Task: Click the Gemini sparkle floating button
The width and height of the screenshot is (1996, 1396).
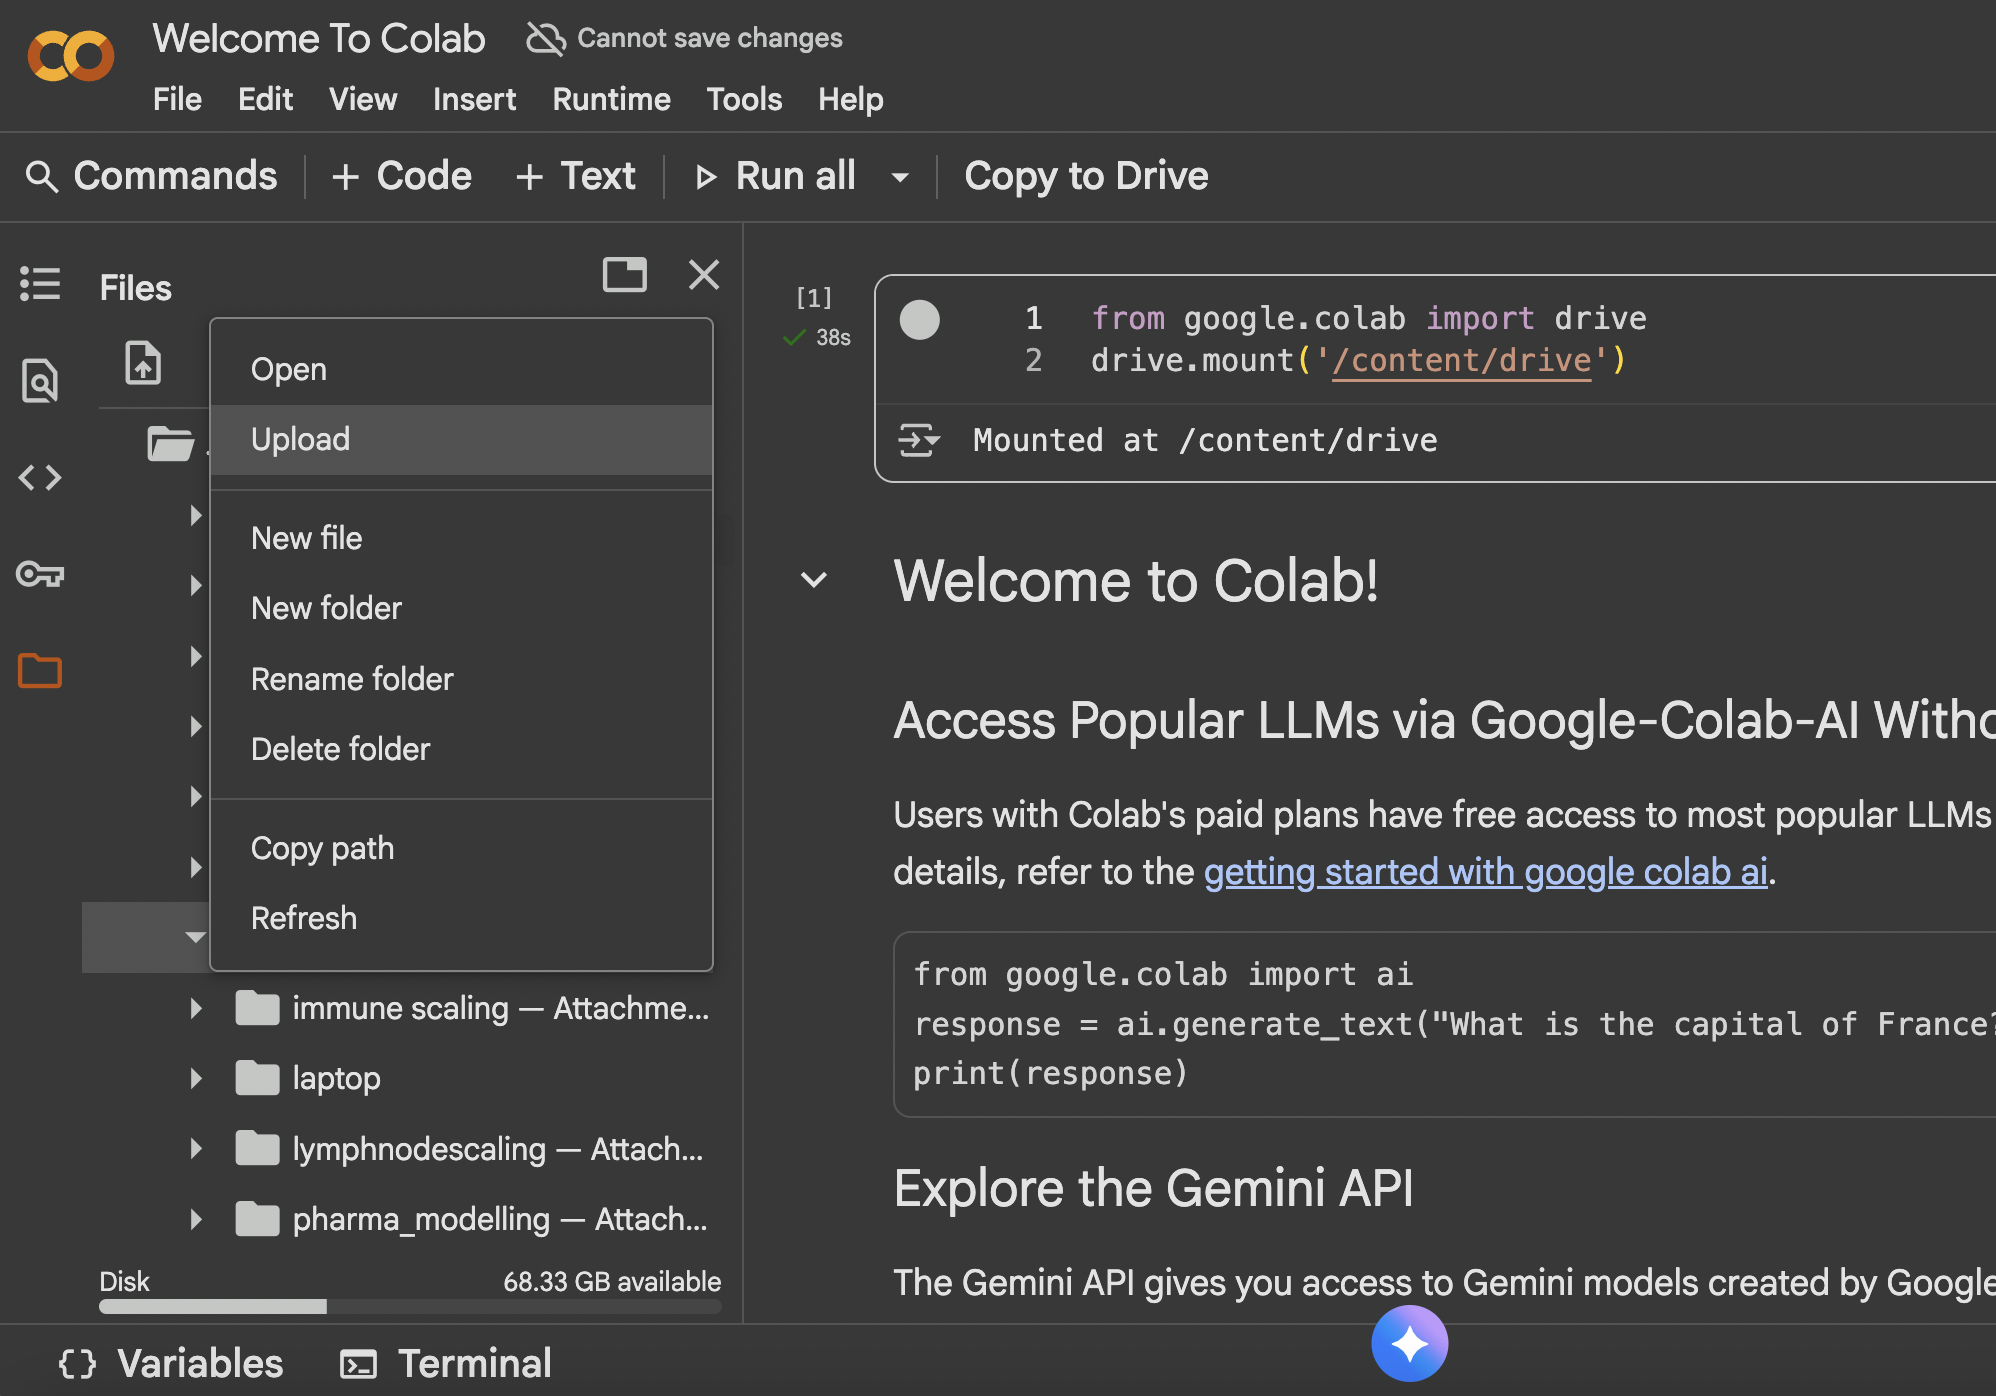Action: (1409, 1344)
